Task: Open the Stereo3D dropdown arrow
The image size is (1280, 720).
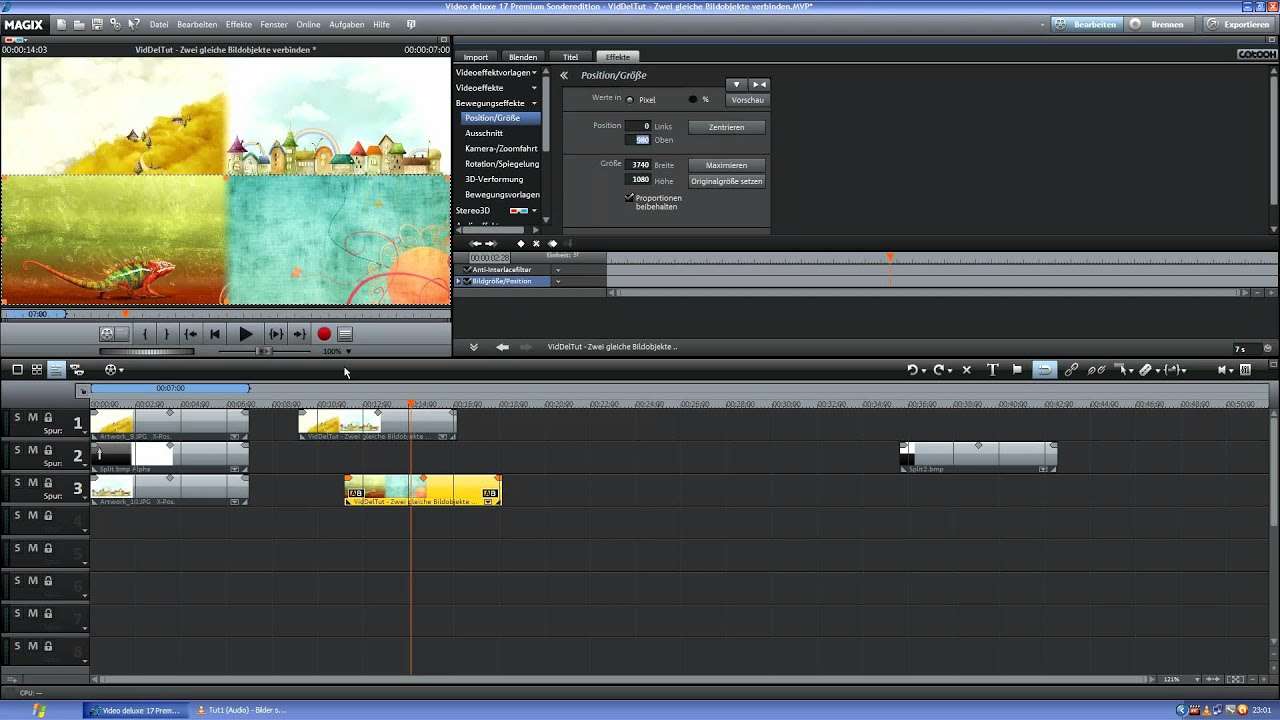Action: point(534,211)
